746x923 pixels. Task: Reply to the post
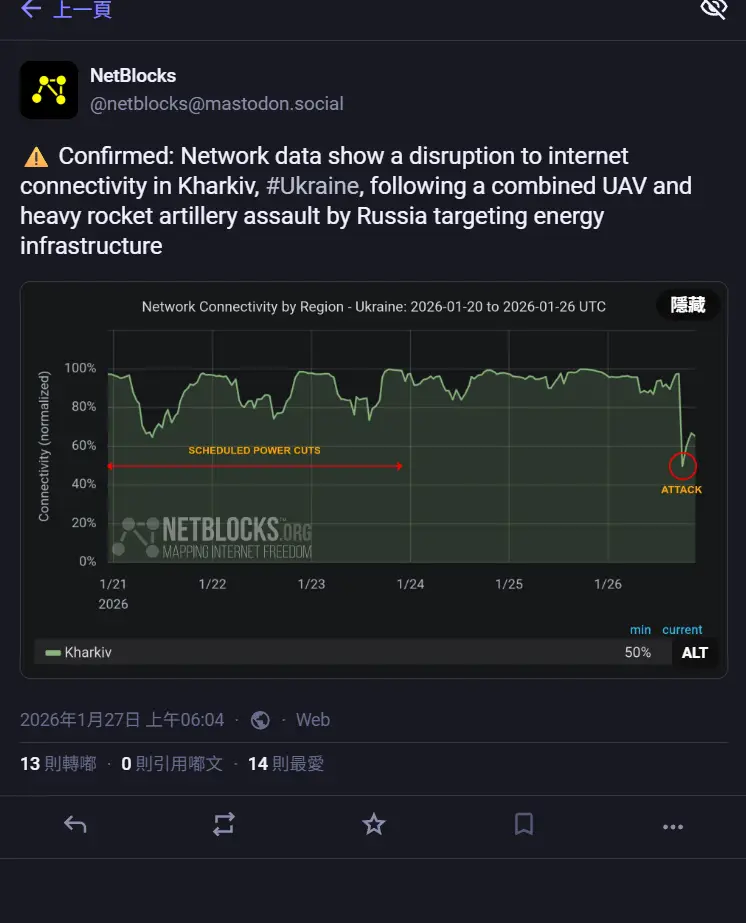75,824
